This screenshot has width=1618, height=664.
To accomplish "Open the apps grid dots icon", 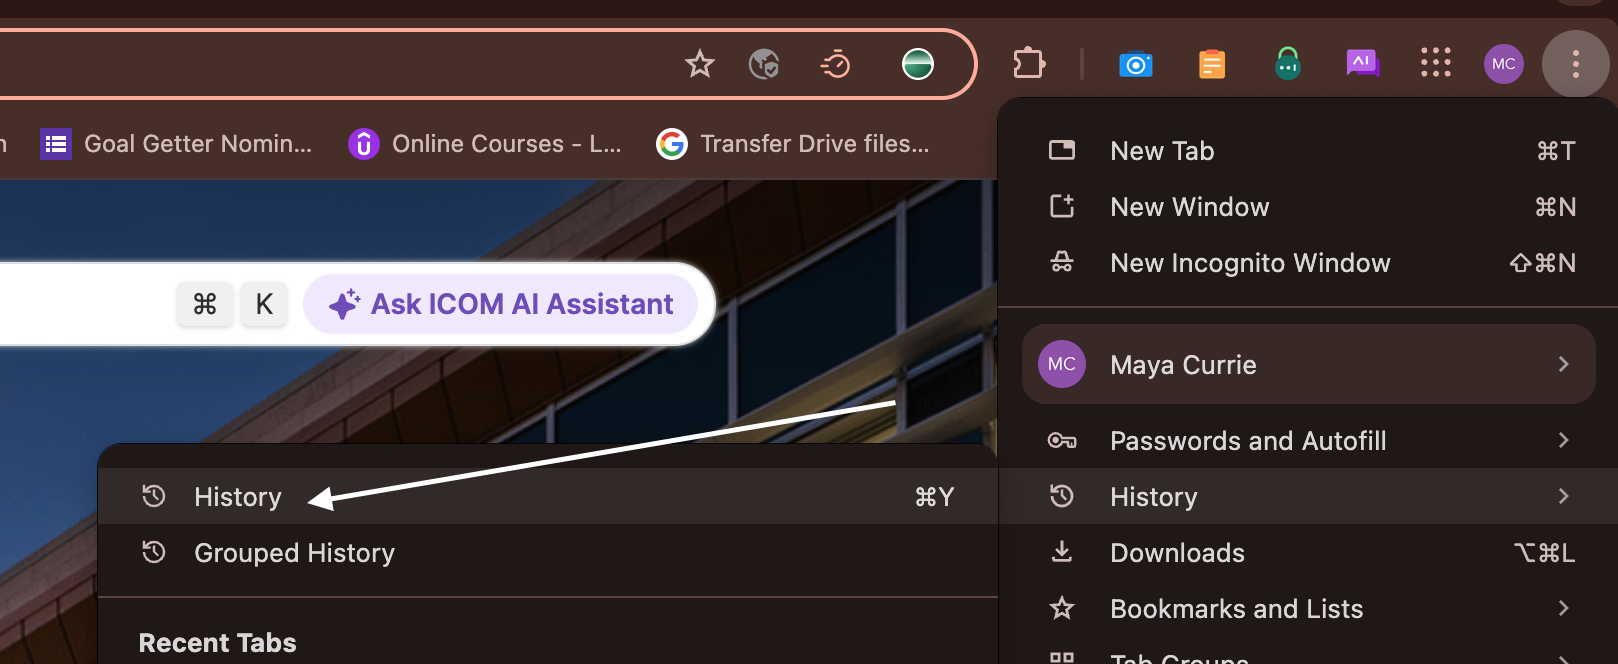I will [x=1436, y=63].
